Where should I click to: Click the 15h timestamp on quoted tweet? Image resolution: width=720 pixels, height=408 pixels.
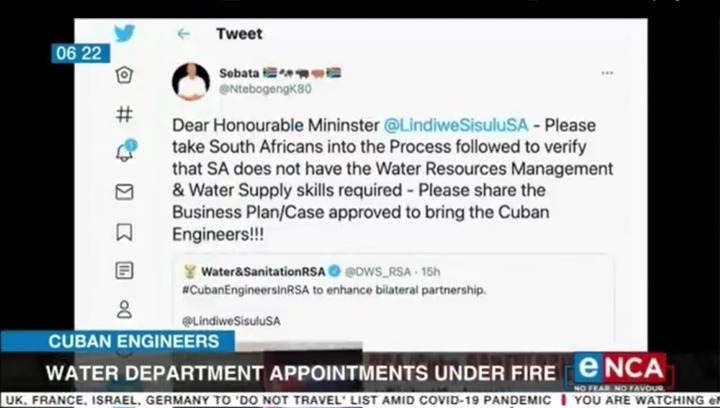[x=431, y=272]
